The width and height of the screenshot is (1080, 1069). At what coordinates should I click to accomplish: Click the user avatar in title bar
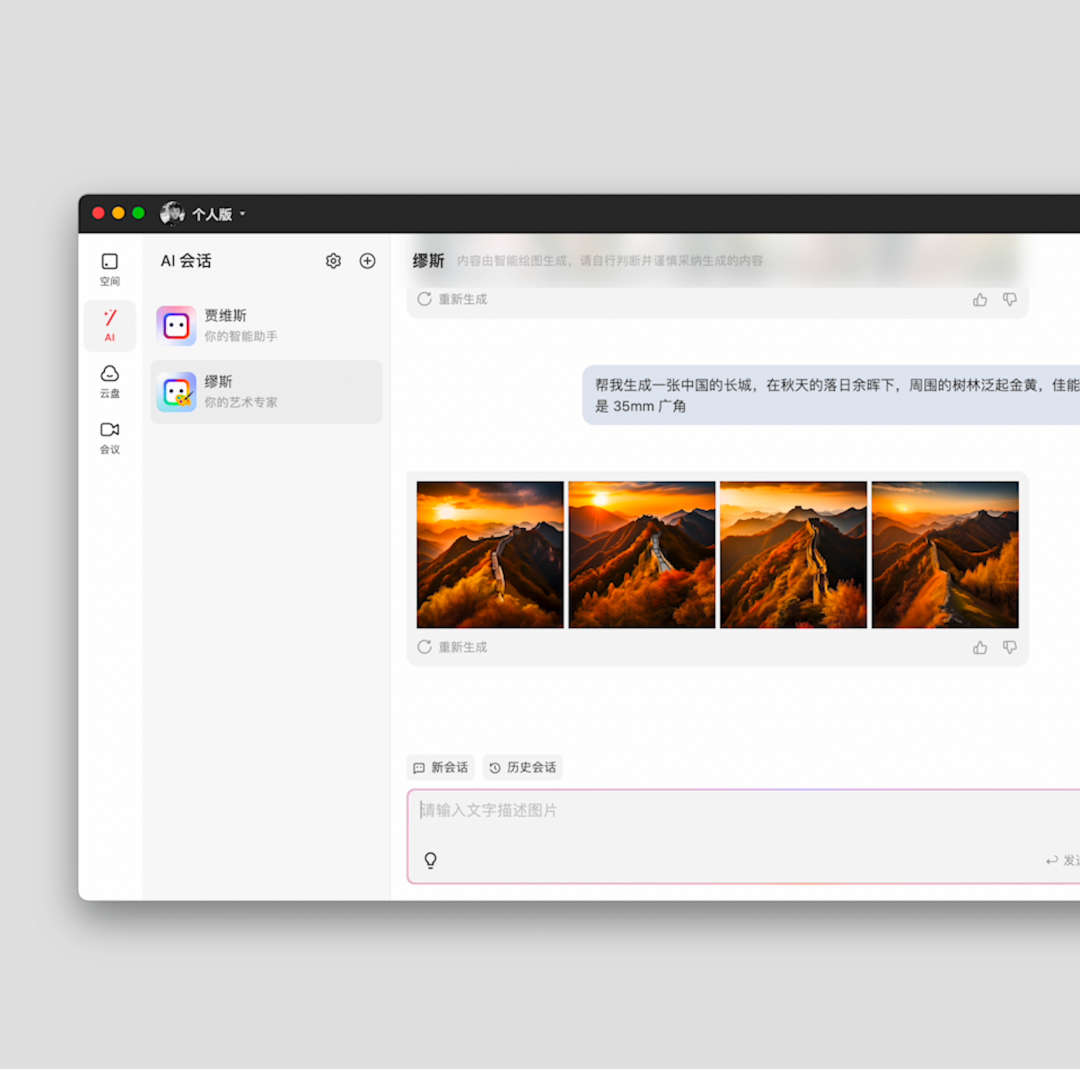172,213
